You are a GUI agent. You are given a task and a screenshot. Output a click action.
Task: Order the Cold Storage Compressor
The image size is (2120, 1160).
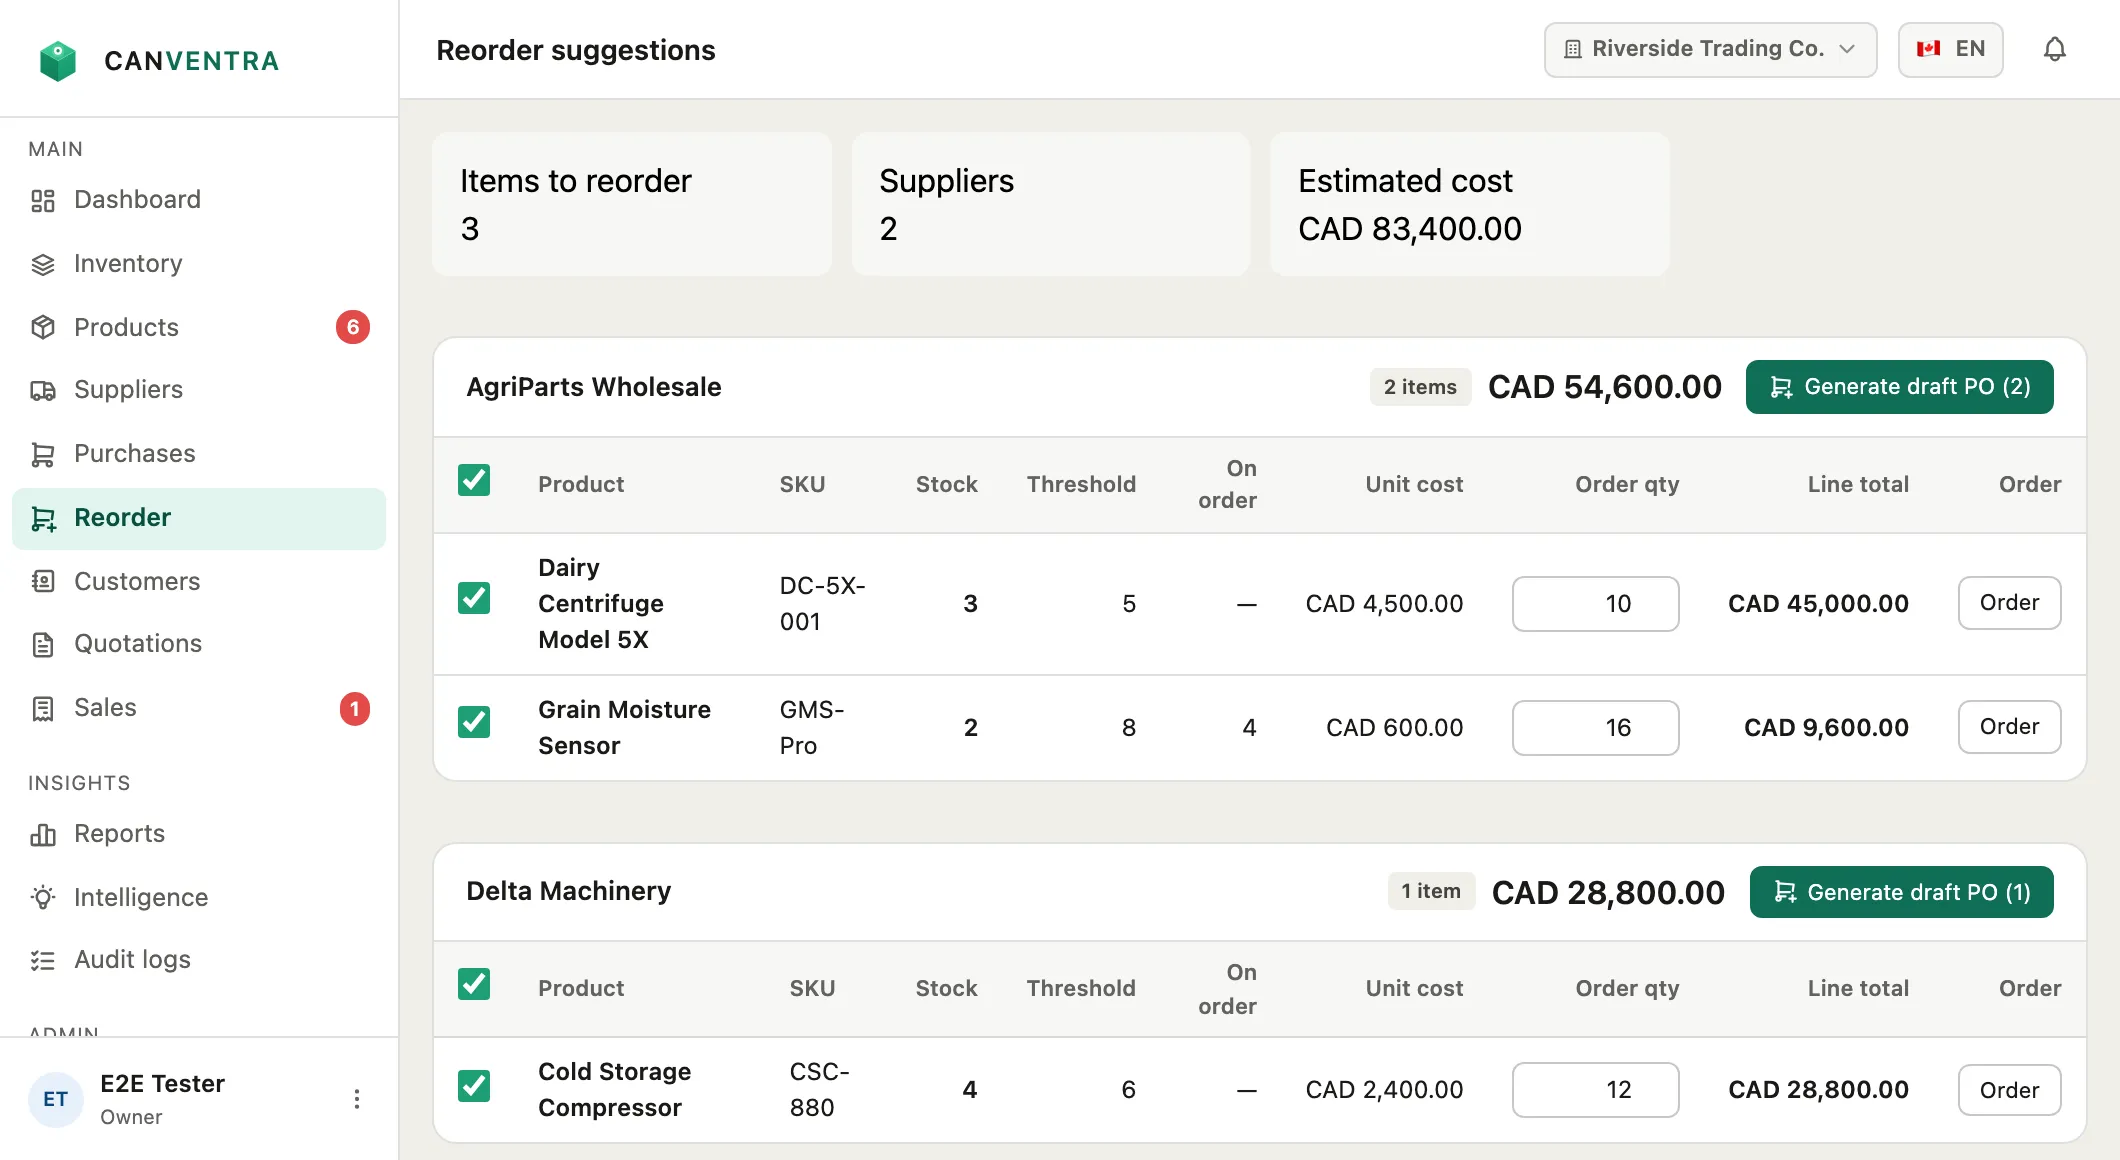(x=2009, y=1090)
